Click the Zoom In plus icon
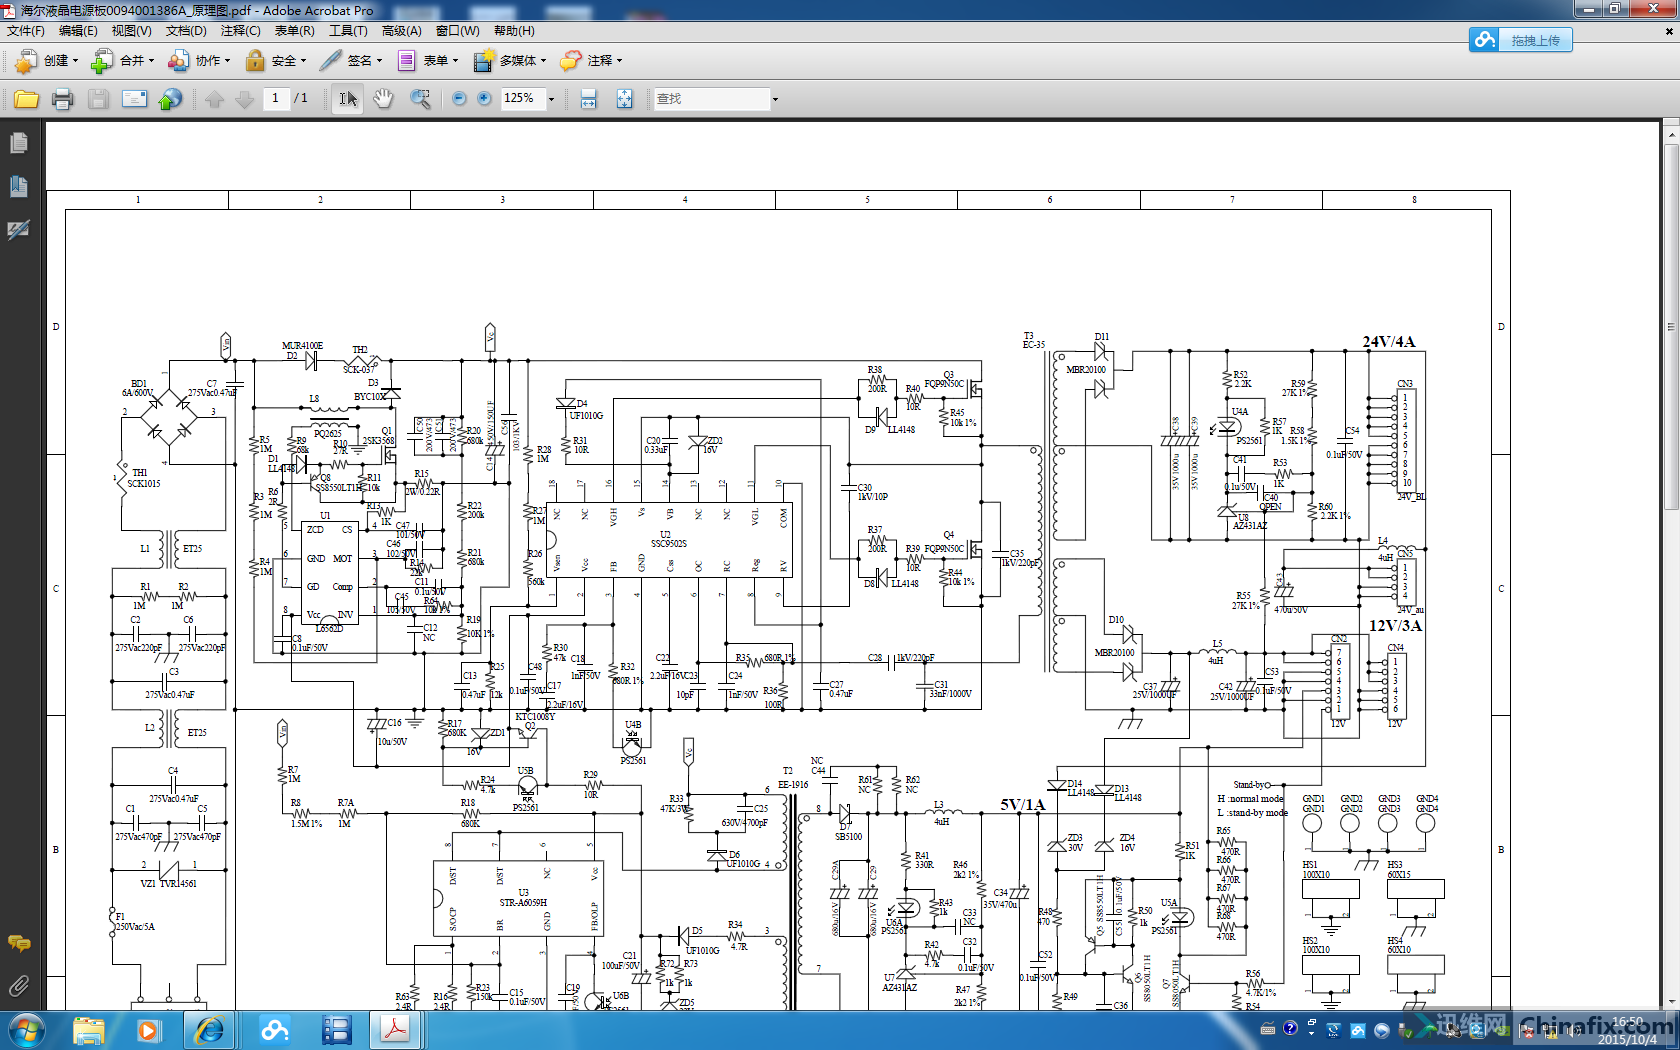Image resolution: width=1680 pixels, height=1050 pixels. (x=485, y=99)
